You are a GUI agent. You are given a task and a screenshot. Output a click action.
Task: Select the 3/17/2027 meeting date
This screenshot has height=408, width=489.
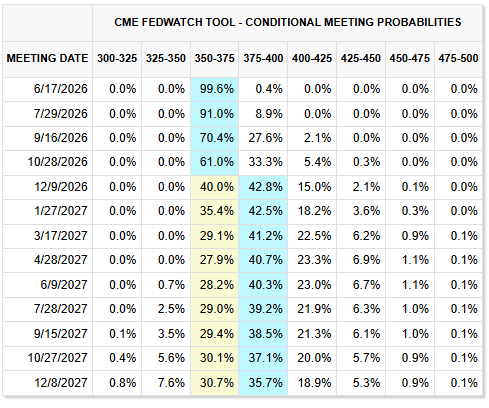[61, 236]
